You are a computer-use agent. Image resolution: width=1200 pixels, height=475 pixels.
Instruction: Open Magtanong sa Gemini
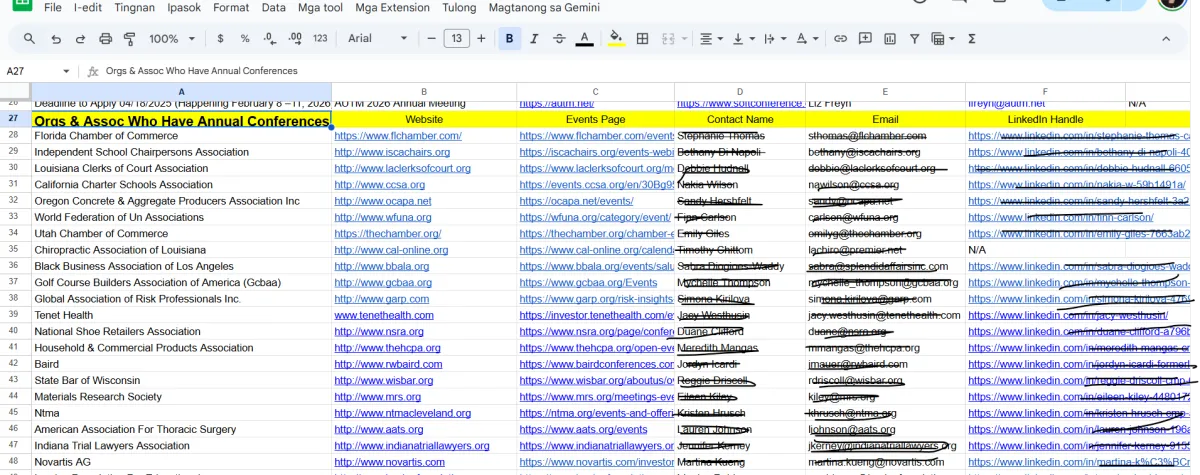coord(544,7)
